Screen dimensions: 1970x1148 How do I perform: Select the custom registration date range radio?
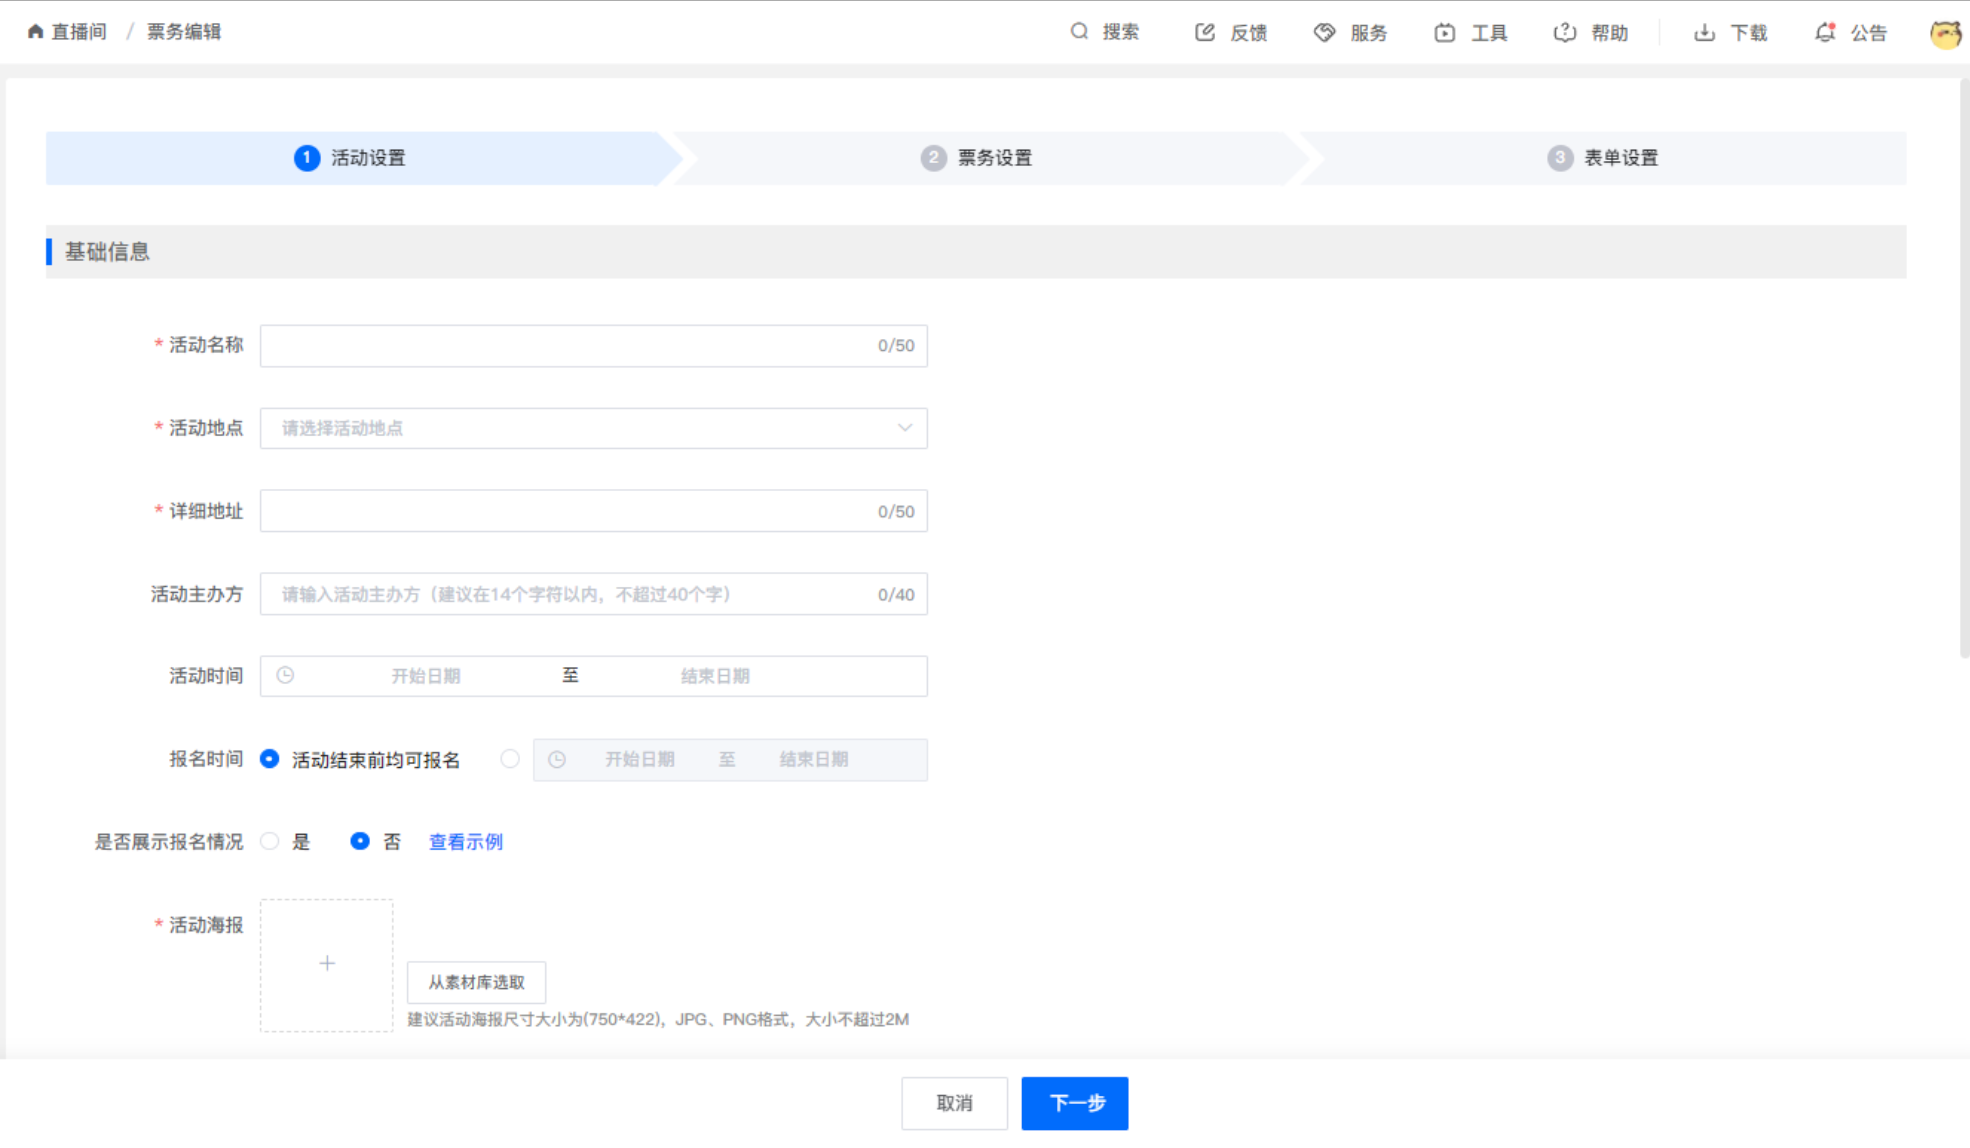(510, 759)
